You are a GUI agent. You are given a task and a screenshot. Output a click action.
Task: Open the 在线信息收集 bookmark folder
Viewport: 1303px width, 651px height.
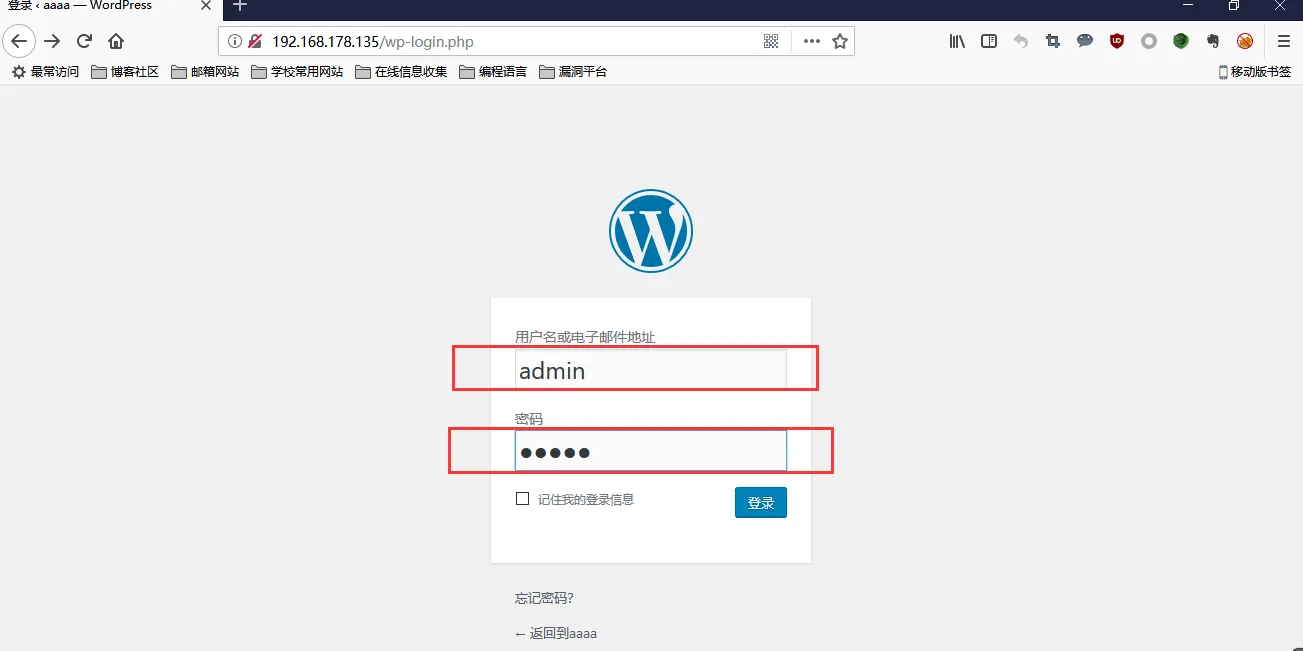pyautogui.click(x=401, y=72)
